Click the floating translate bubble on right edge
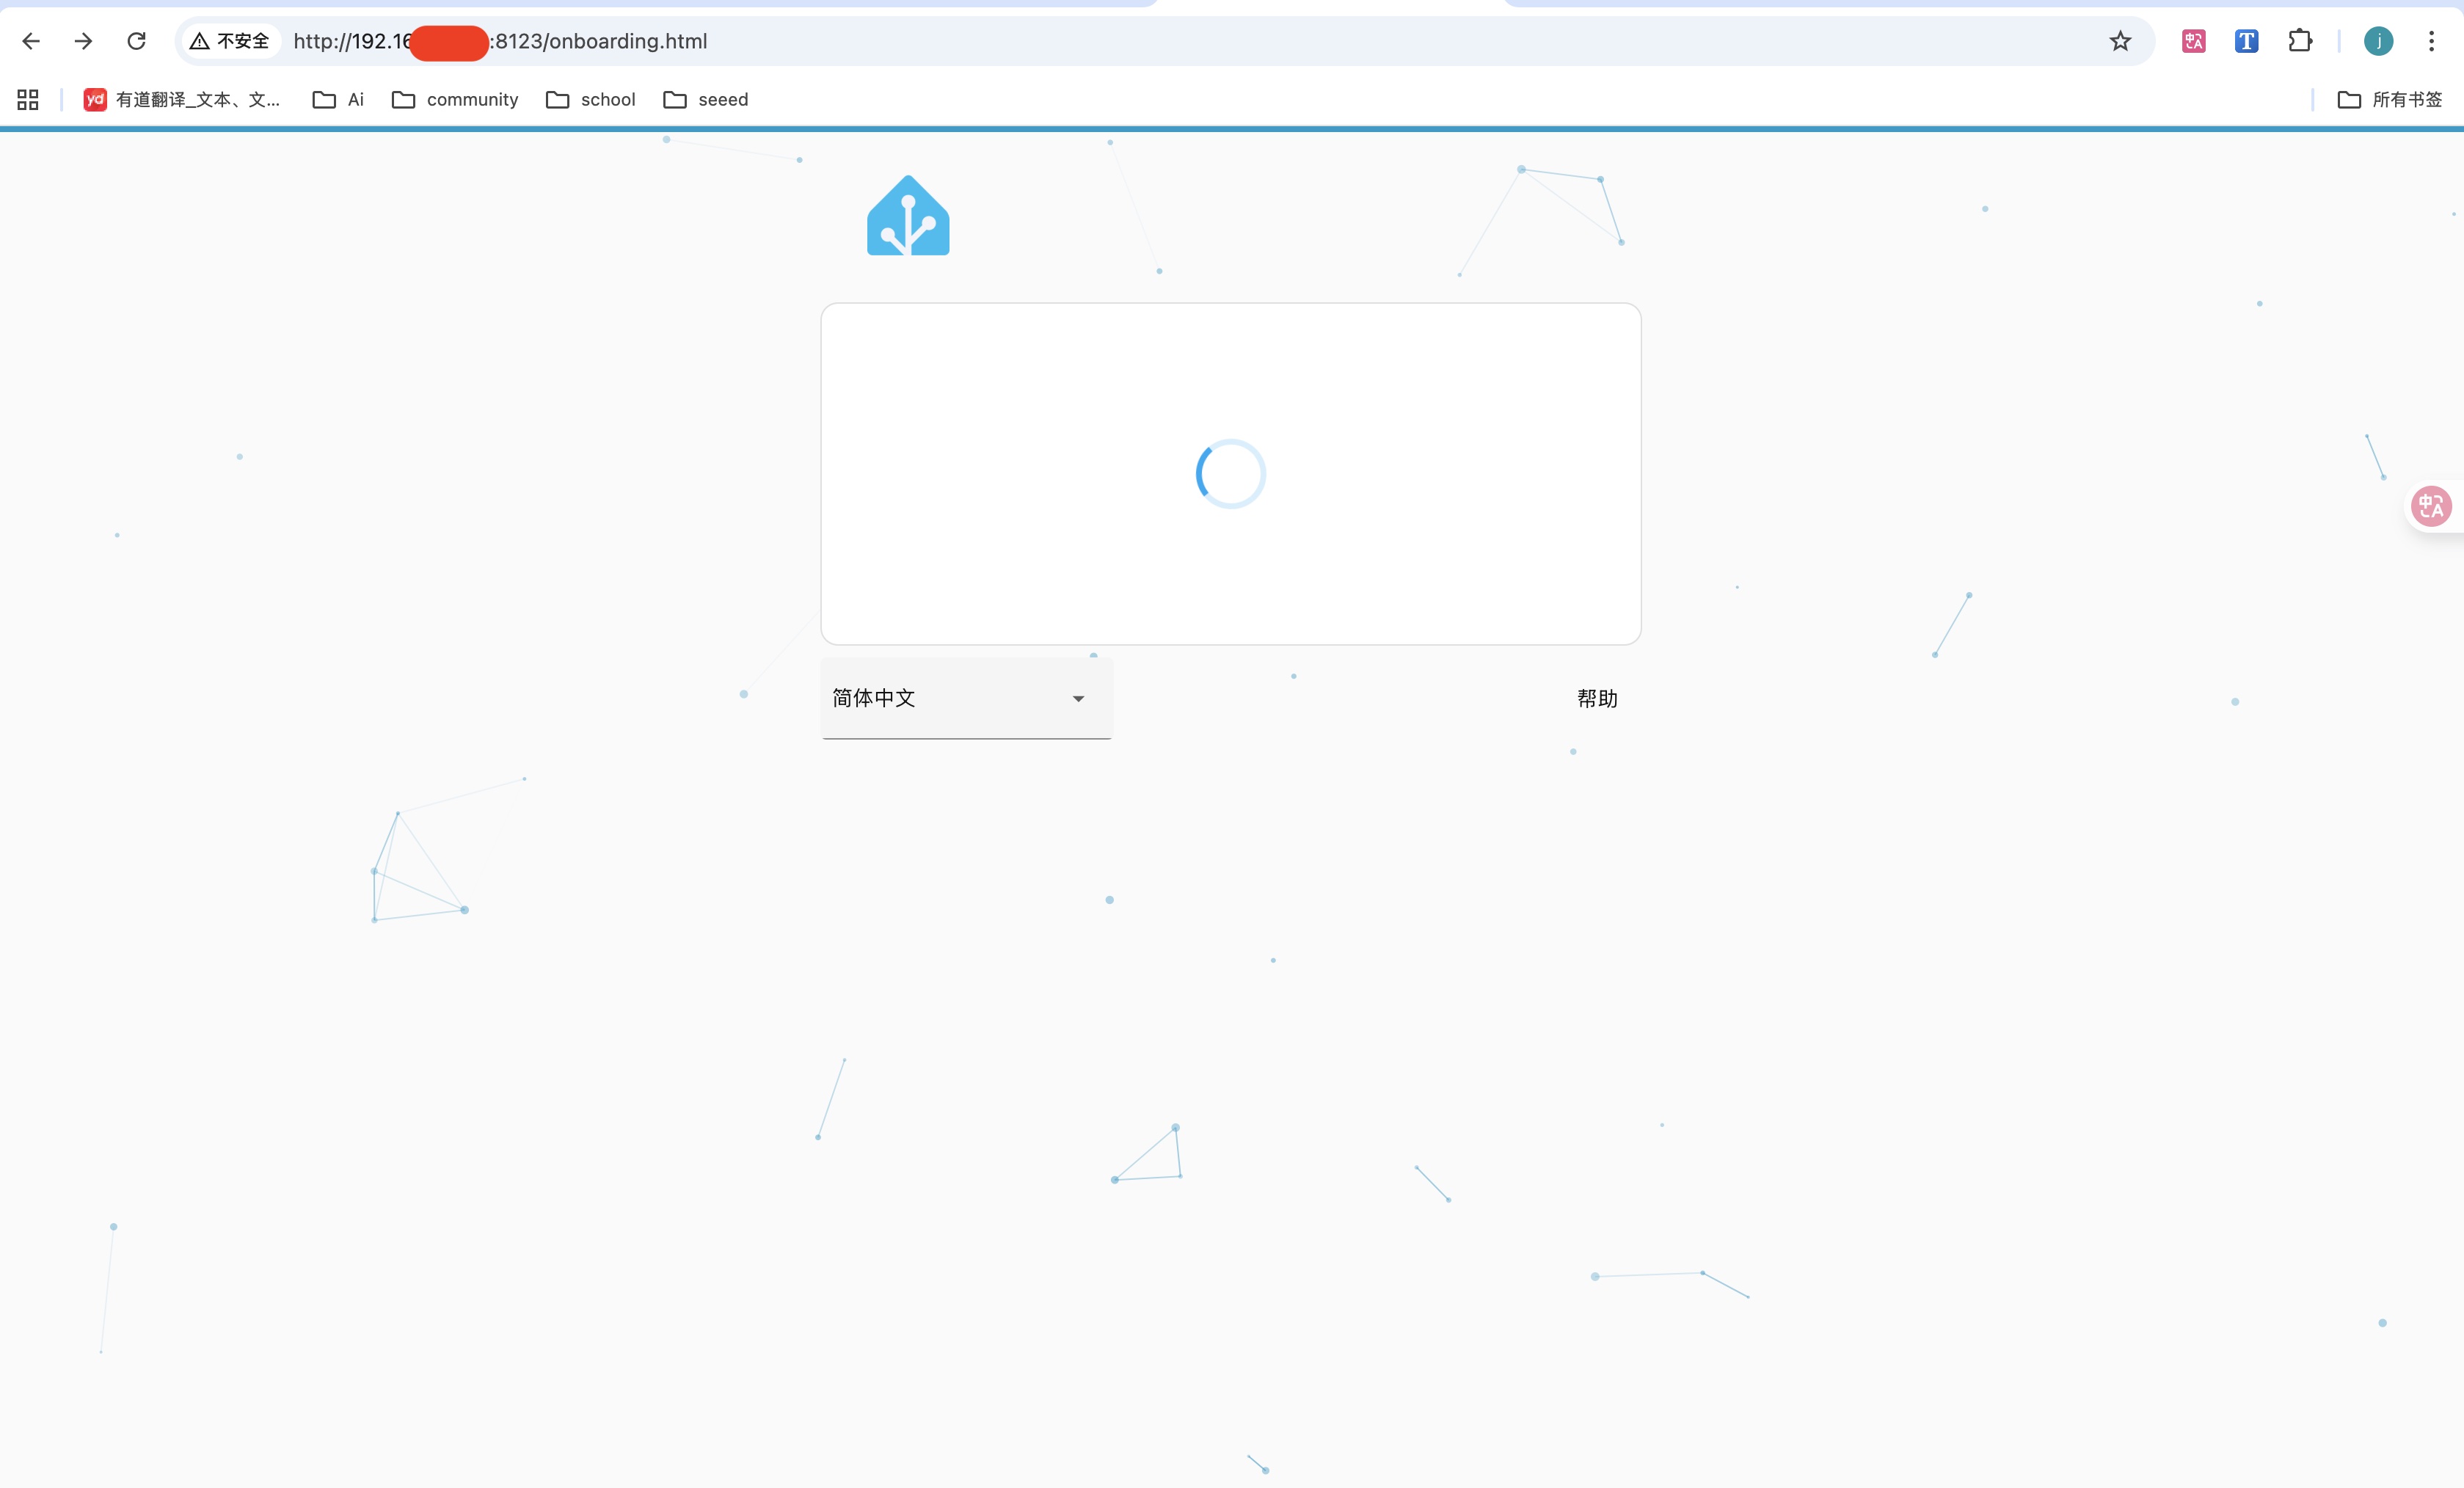The height and width of the screenshot is (1488, 2464). (x=2431, y=506)
